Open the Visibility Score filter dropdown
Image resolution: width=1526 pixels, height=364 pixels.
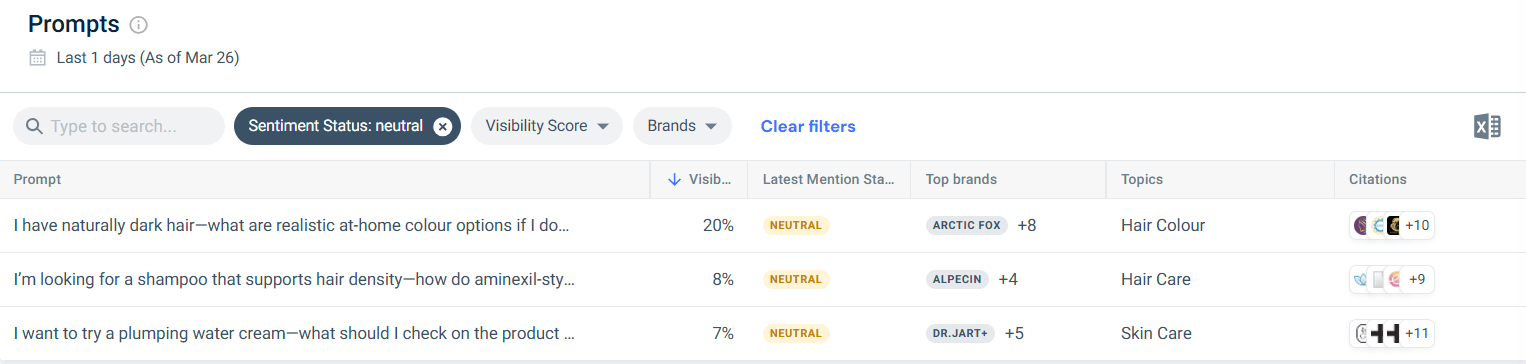tap(547, 126)
